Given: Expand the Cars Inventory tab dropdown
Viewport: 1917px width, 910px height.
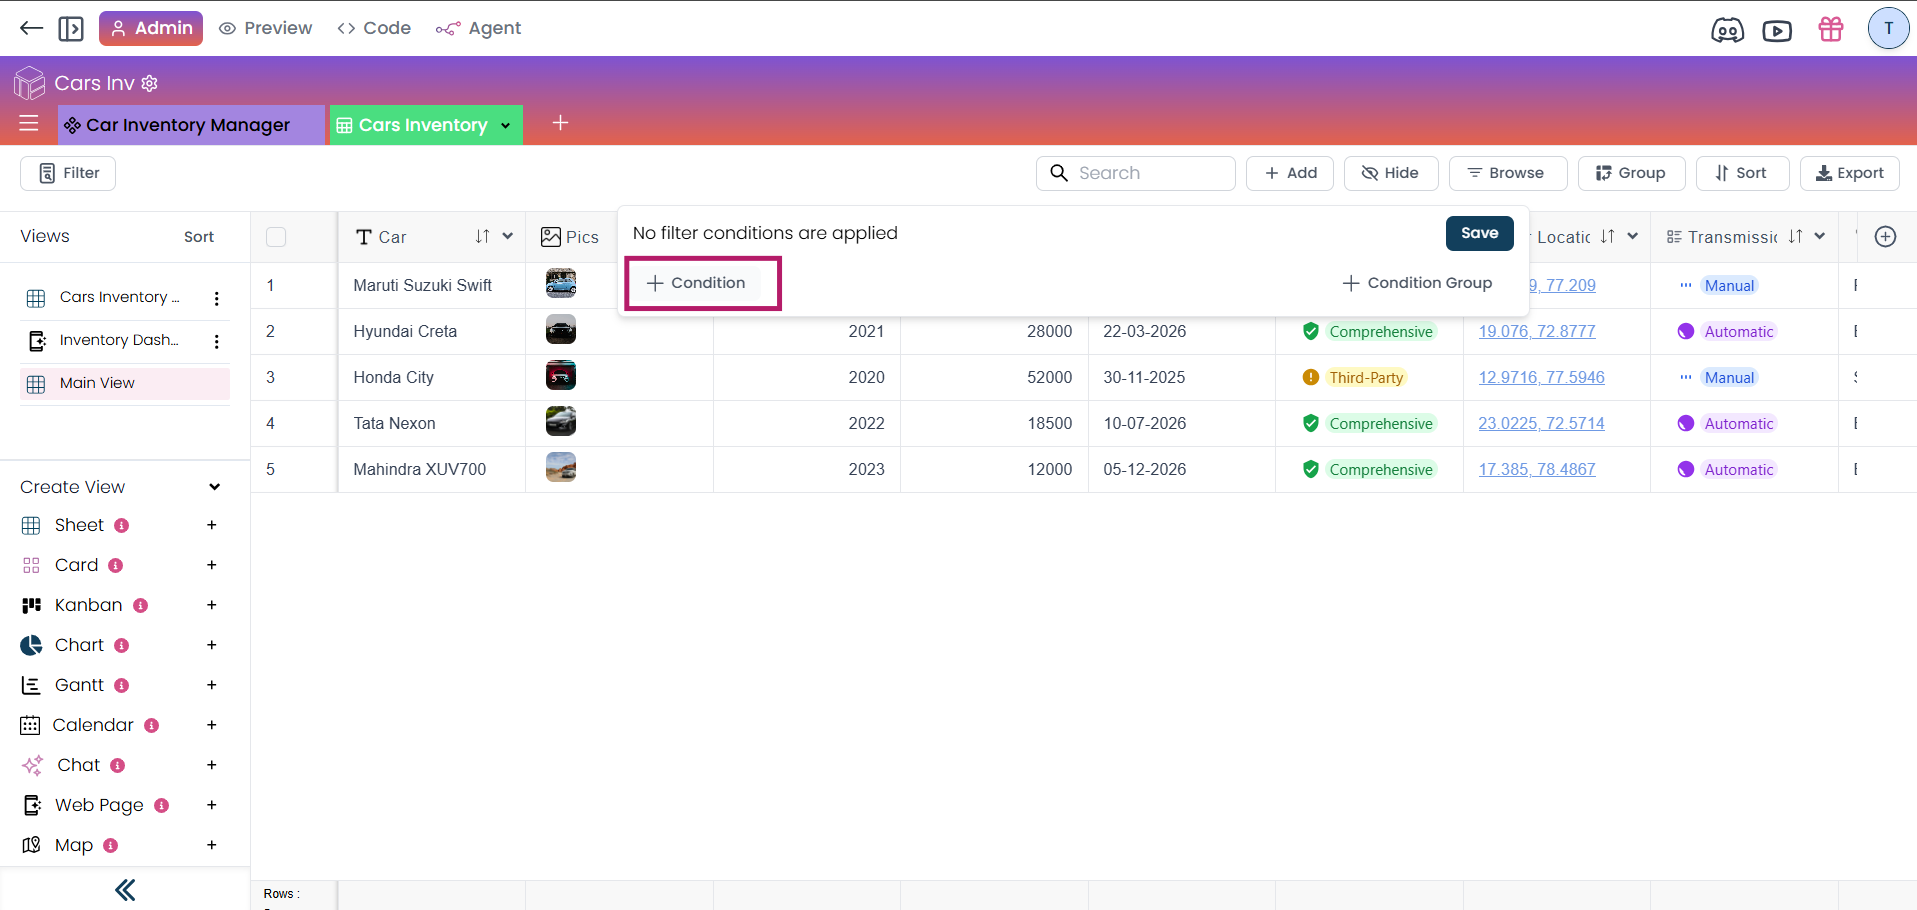Looking at the screenshot, I should pos(506,125).
